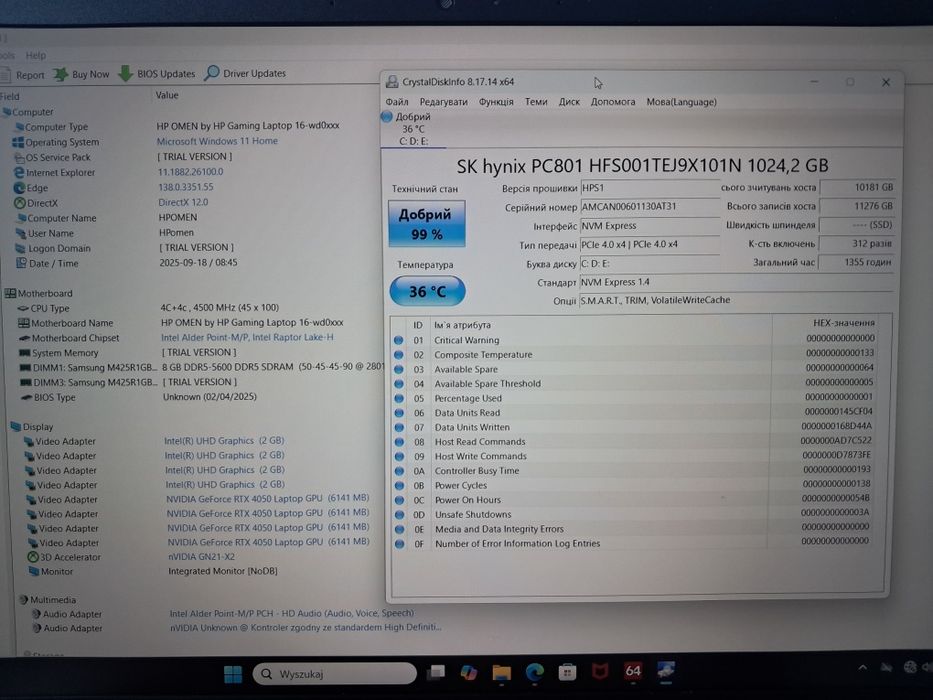Image resolution: width=933 pixels, height=700 pixels.
Task: Select the Data Units Written row
Action: click(634, 427)
